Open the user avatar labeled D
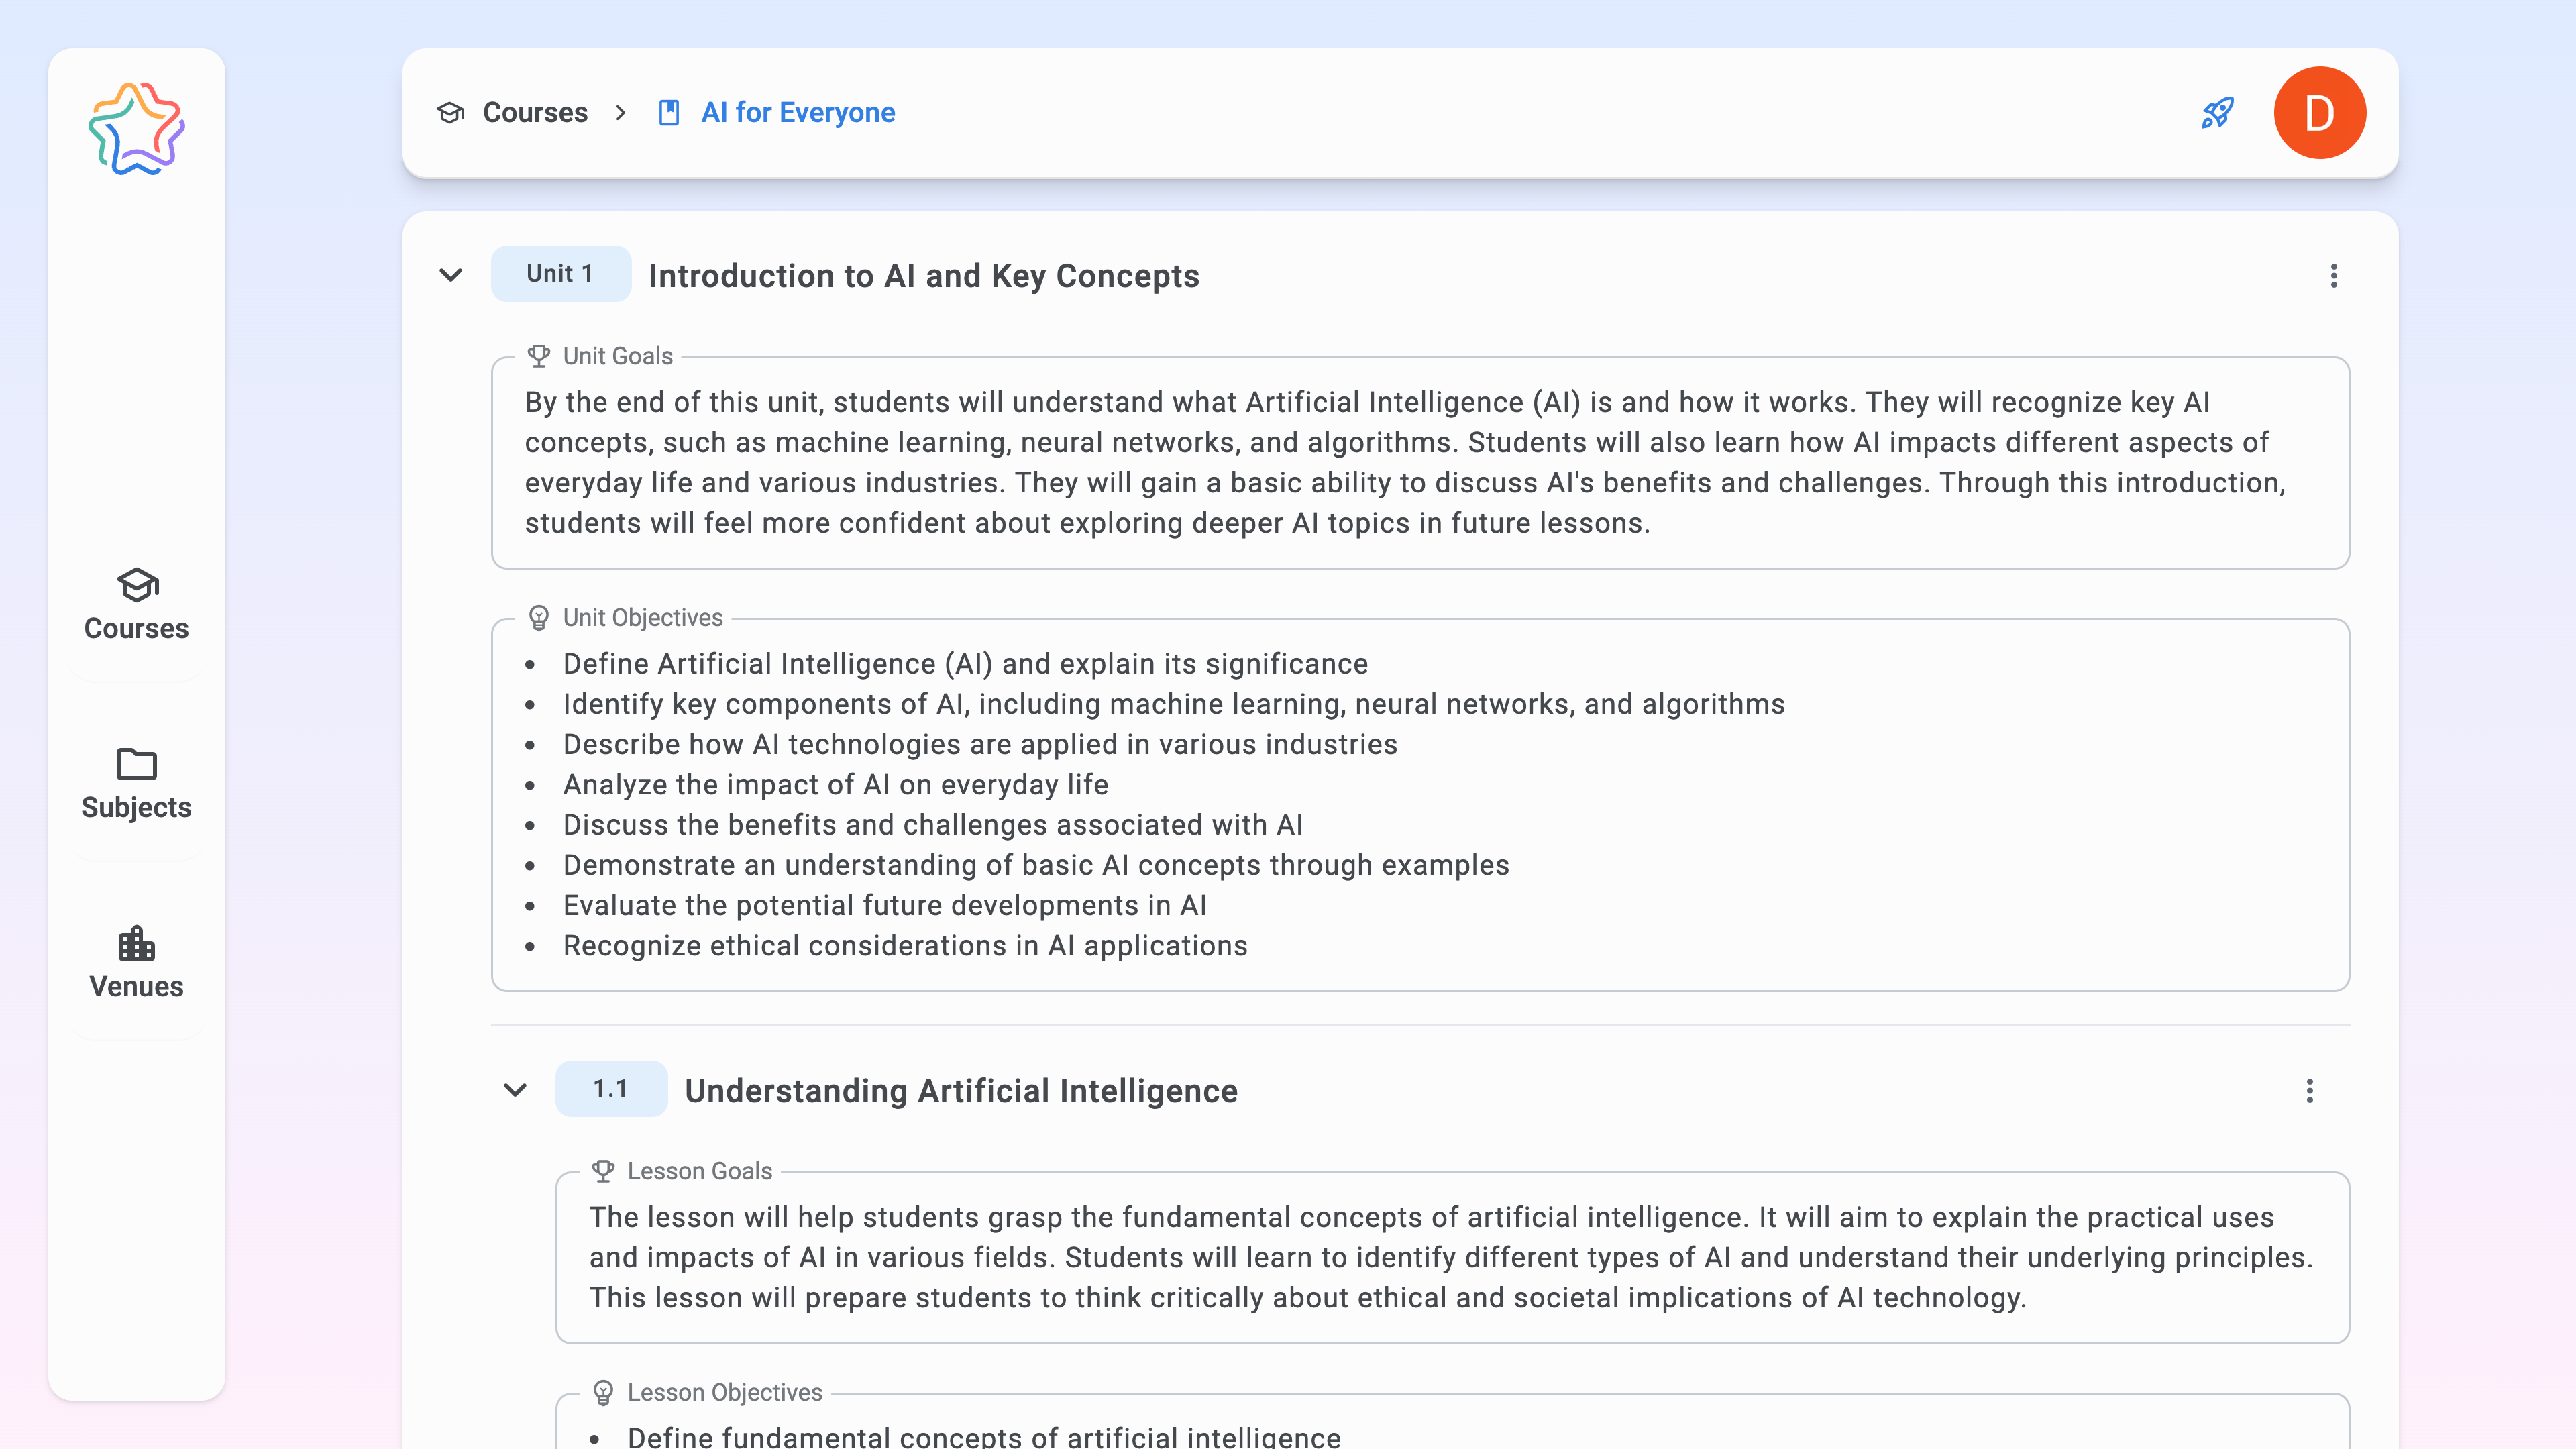 (2319, 113)
